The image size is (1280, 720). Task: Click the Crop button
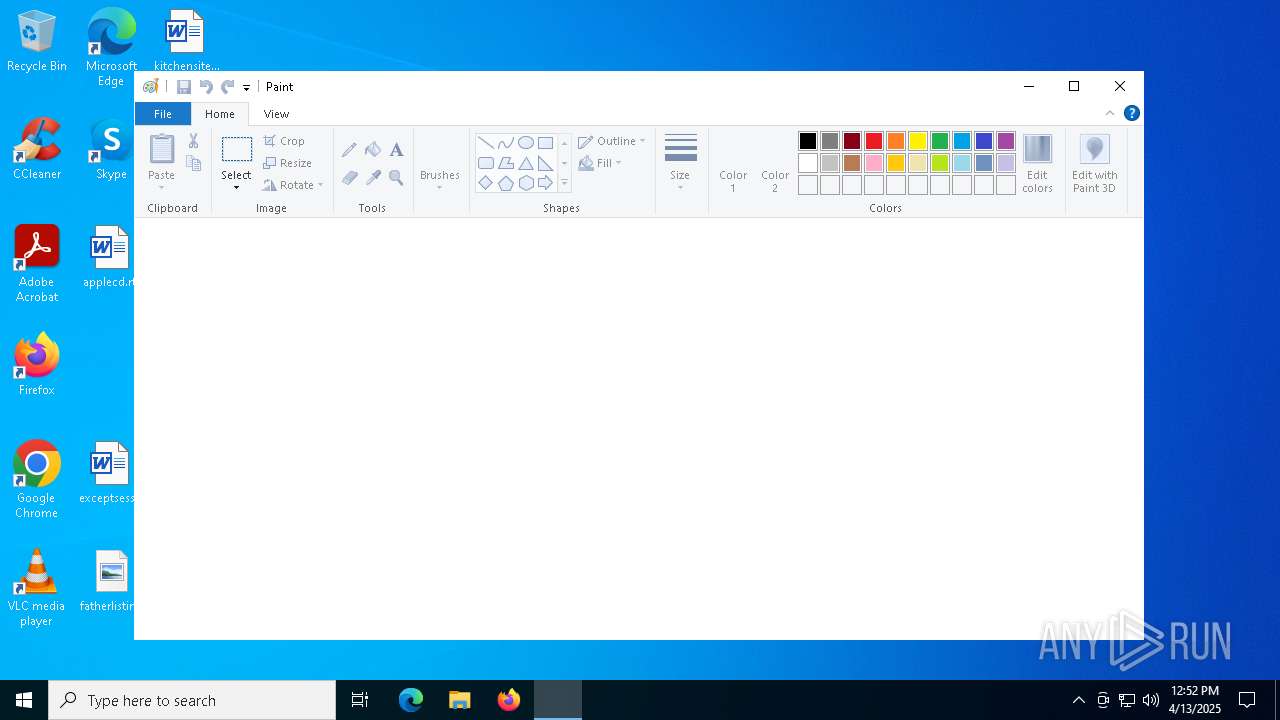click(284, 141)
